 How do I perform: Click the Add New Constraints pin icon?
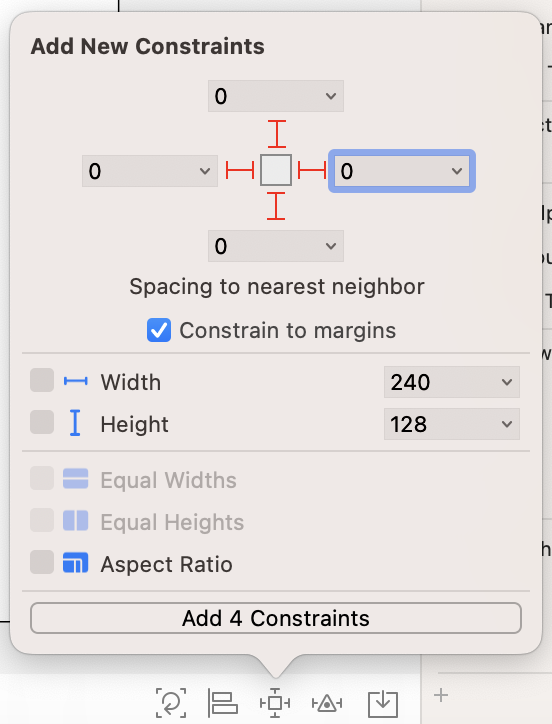pyautogui.click(x=275, y=703)
